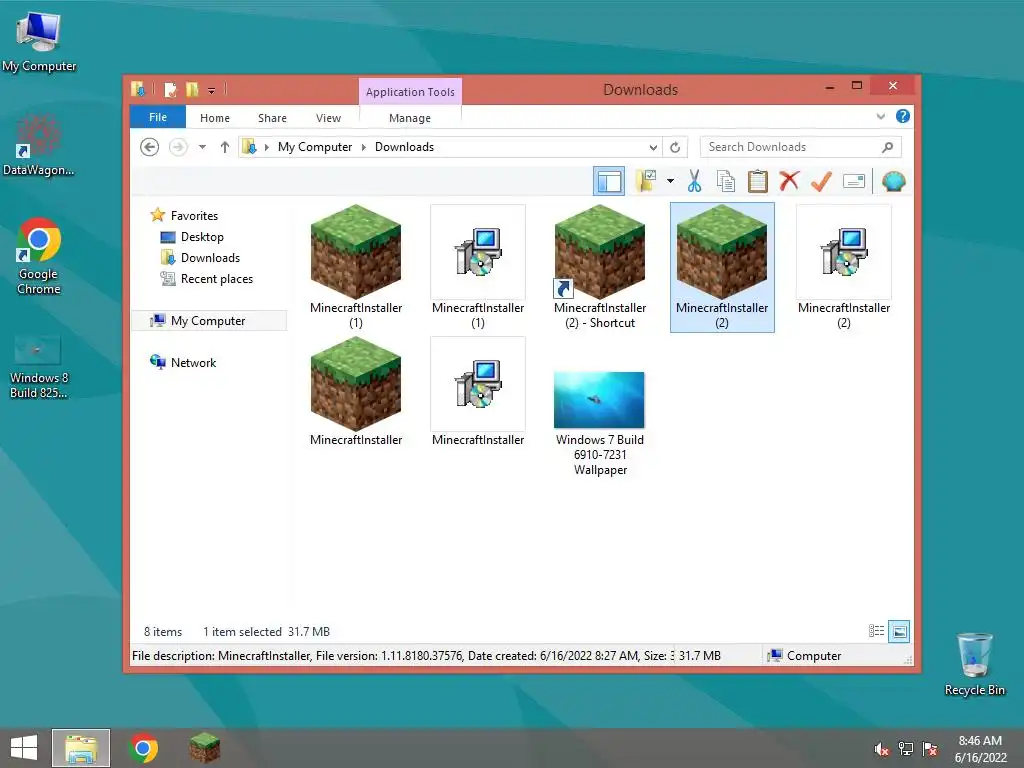Switch to large icons view in status bar

point(899,631)
